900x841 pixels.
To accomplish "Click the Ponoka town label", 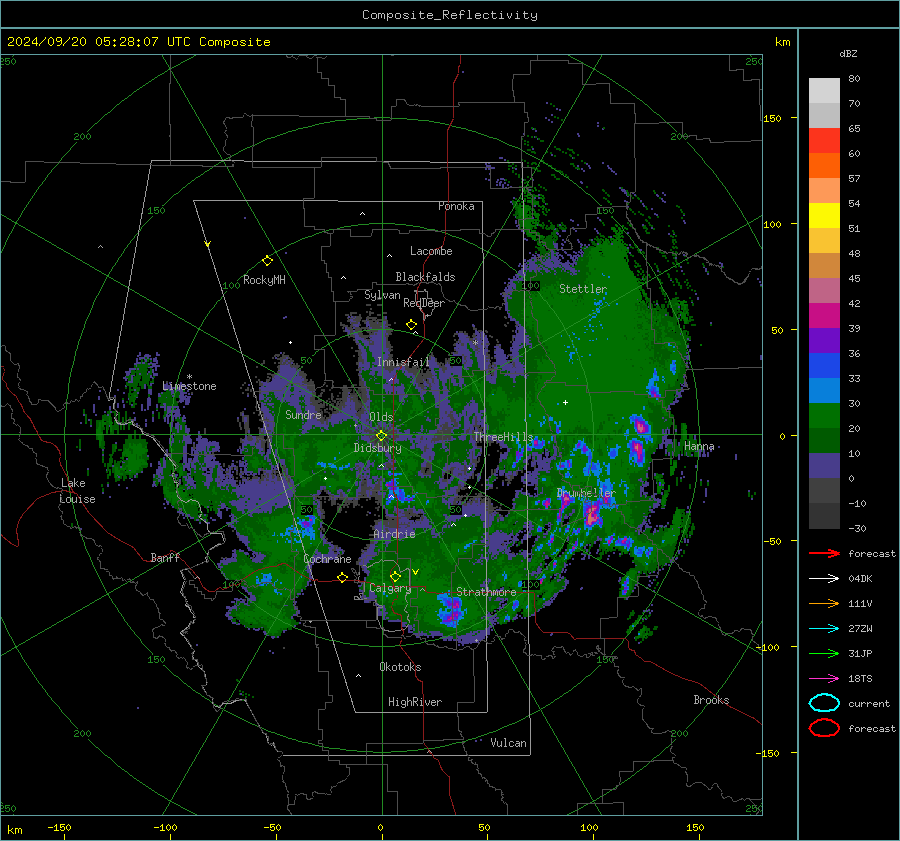I will point(456,206).
